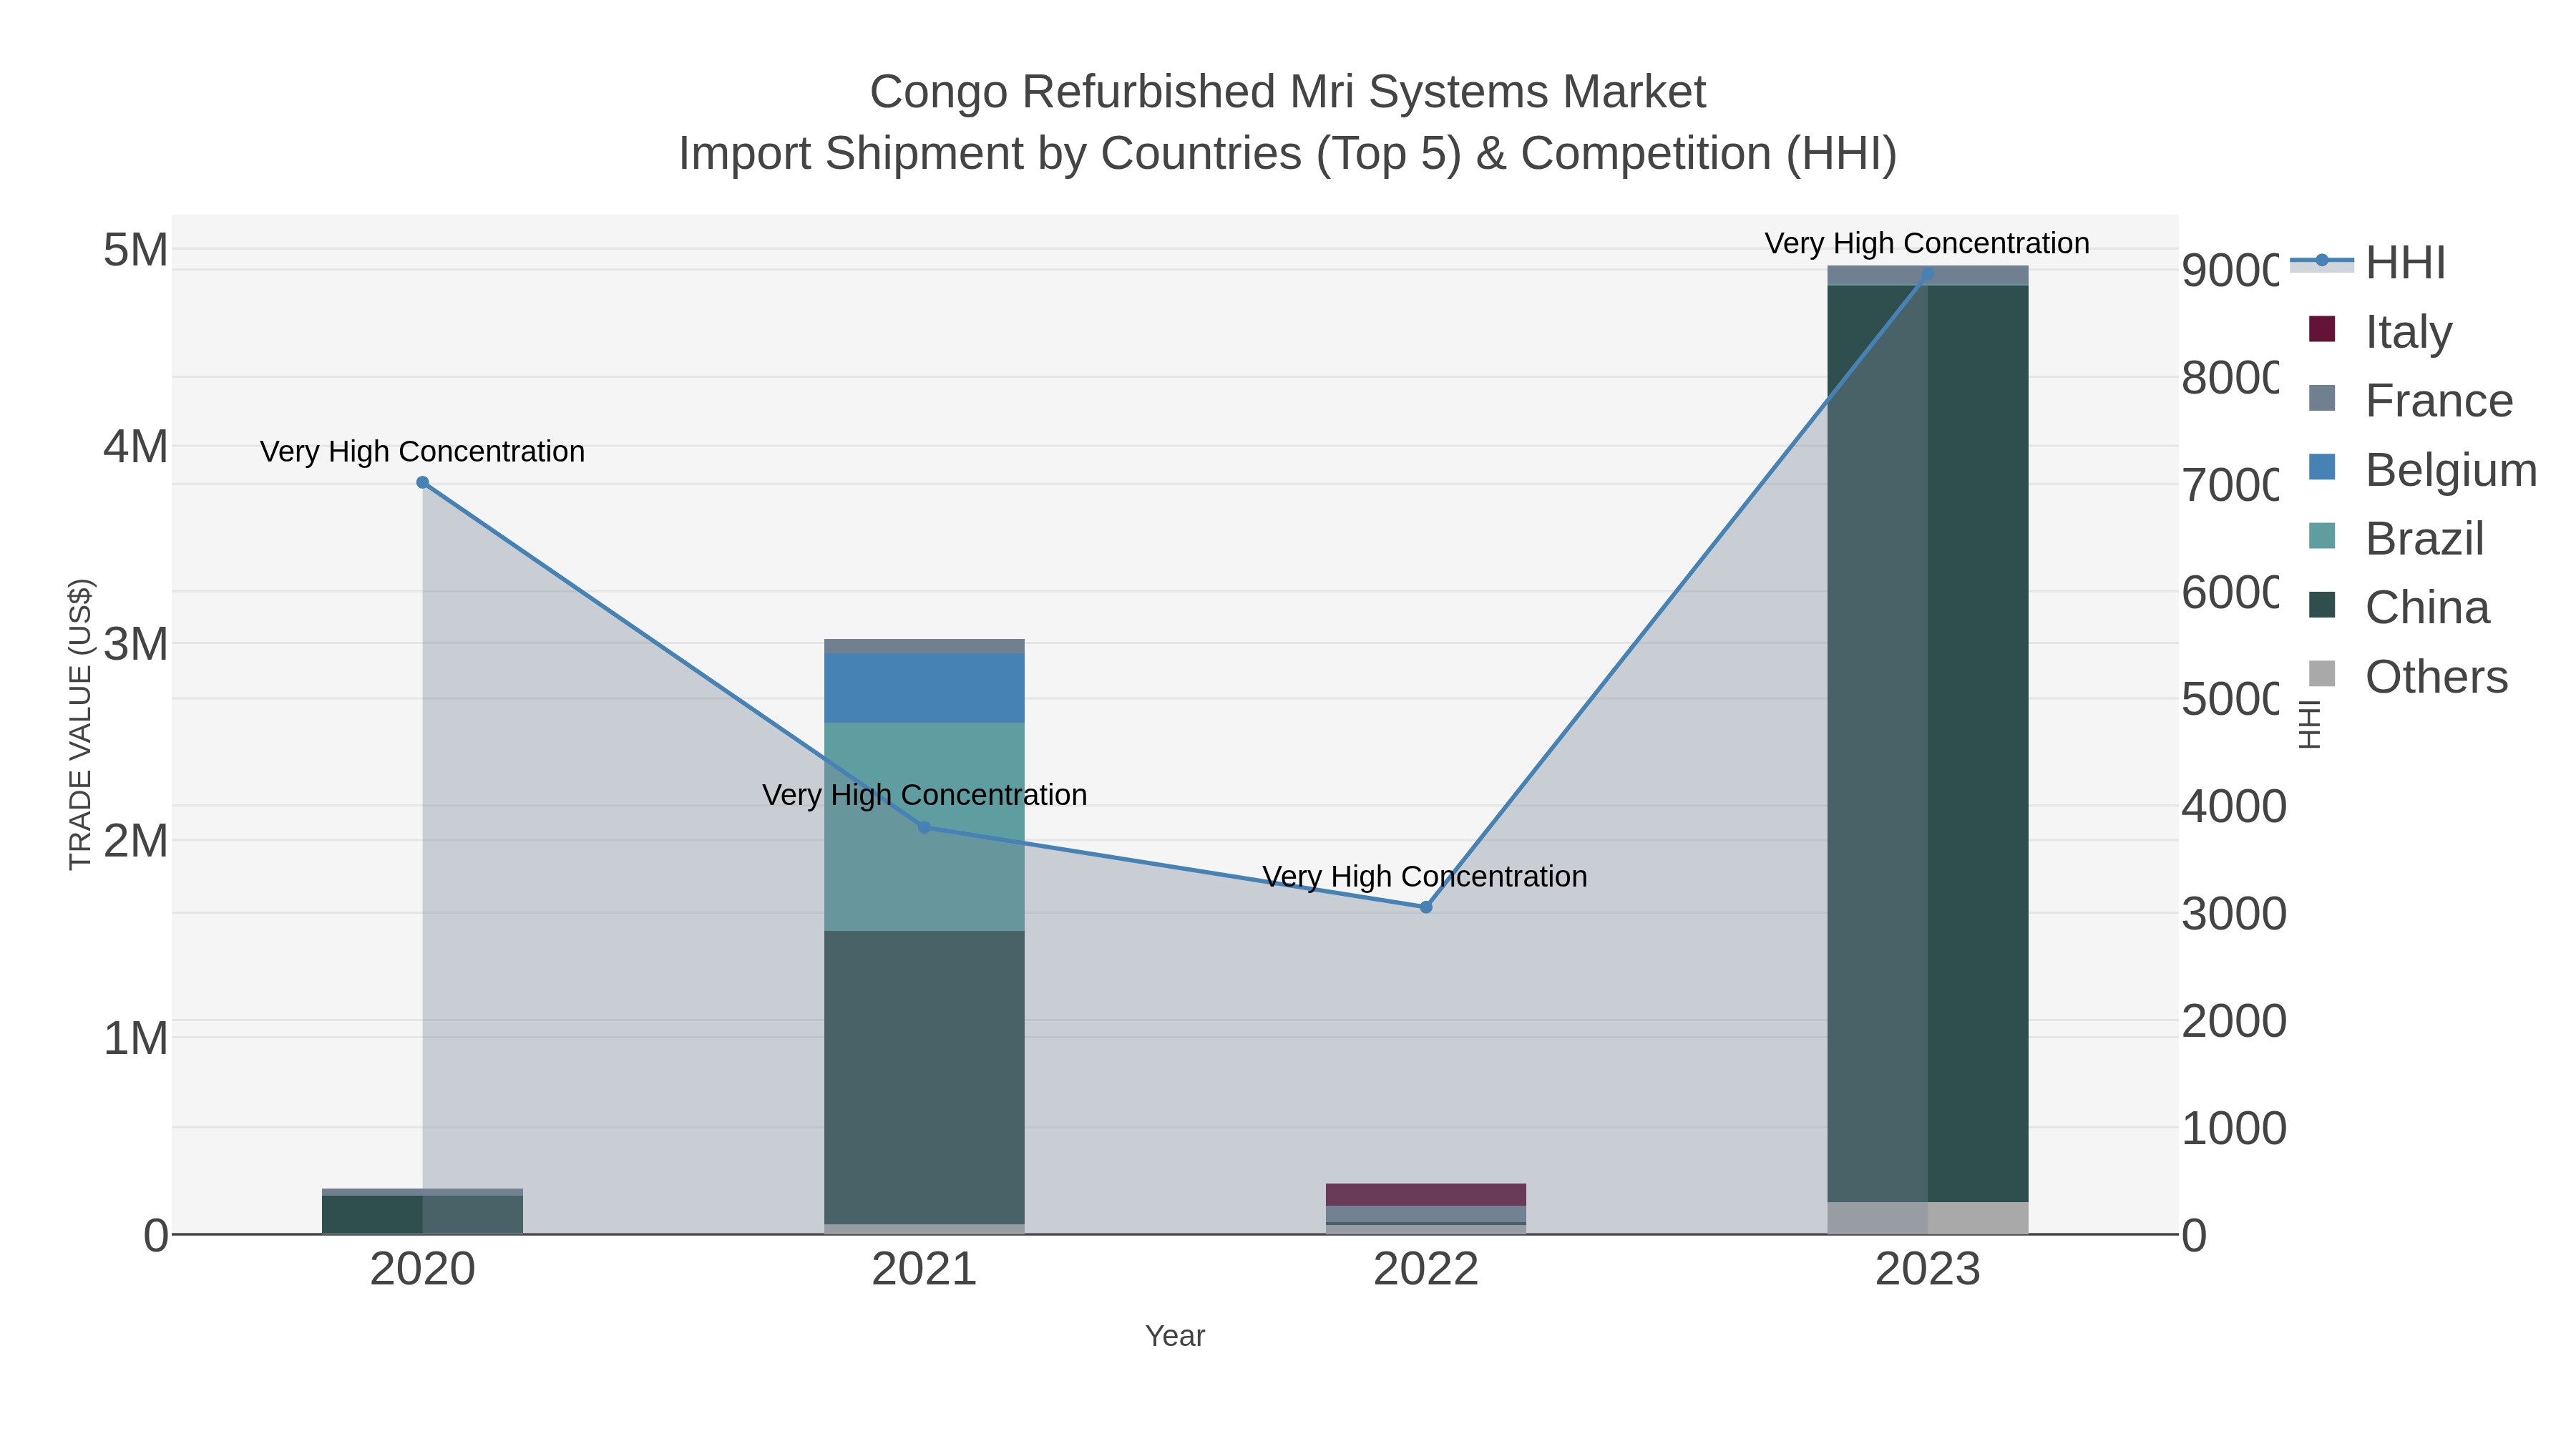Click the 'TRADE VALUE (US$)' axis title
Viewport: 2576px width, 1449px height.
click(80, 724)
